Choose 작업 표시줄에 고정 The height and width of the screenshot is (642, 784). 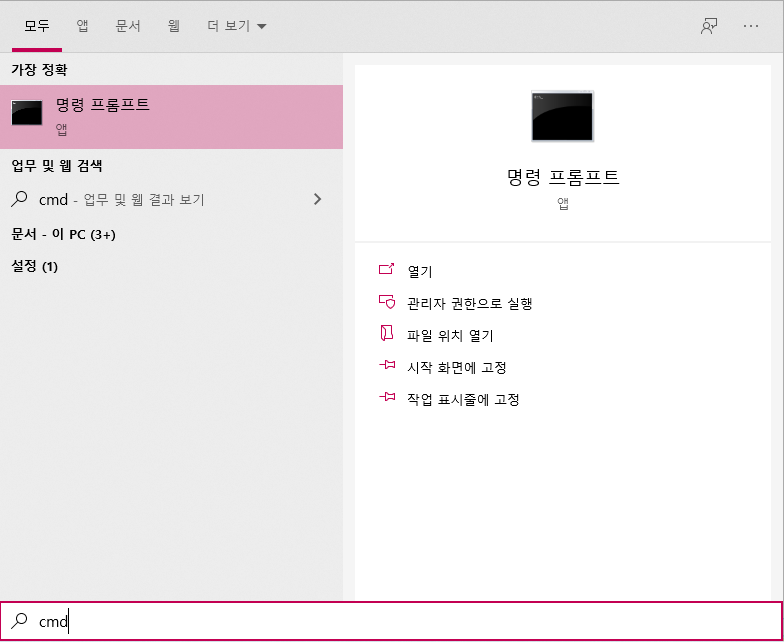(463, 400)
